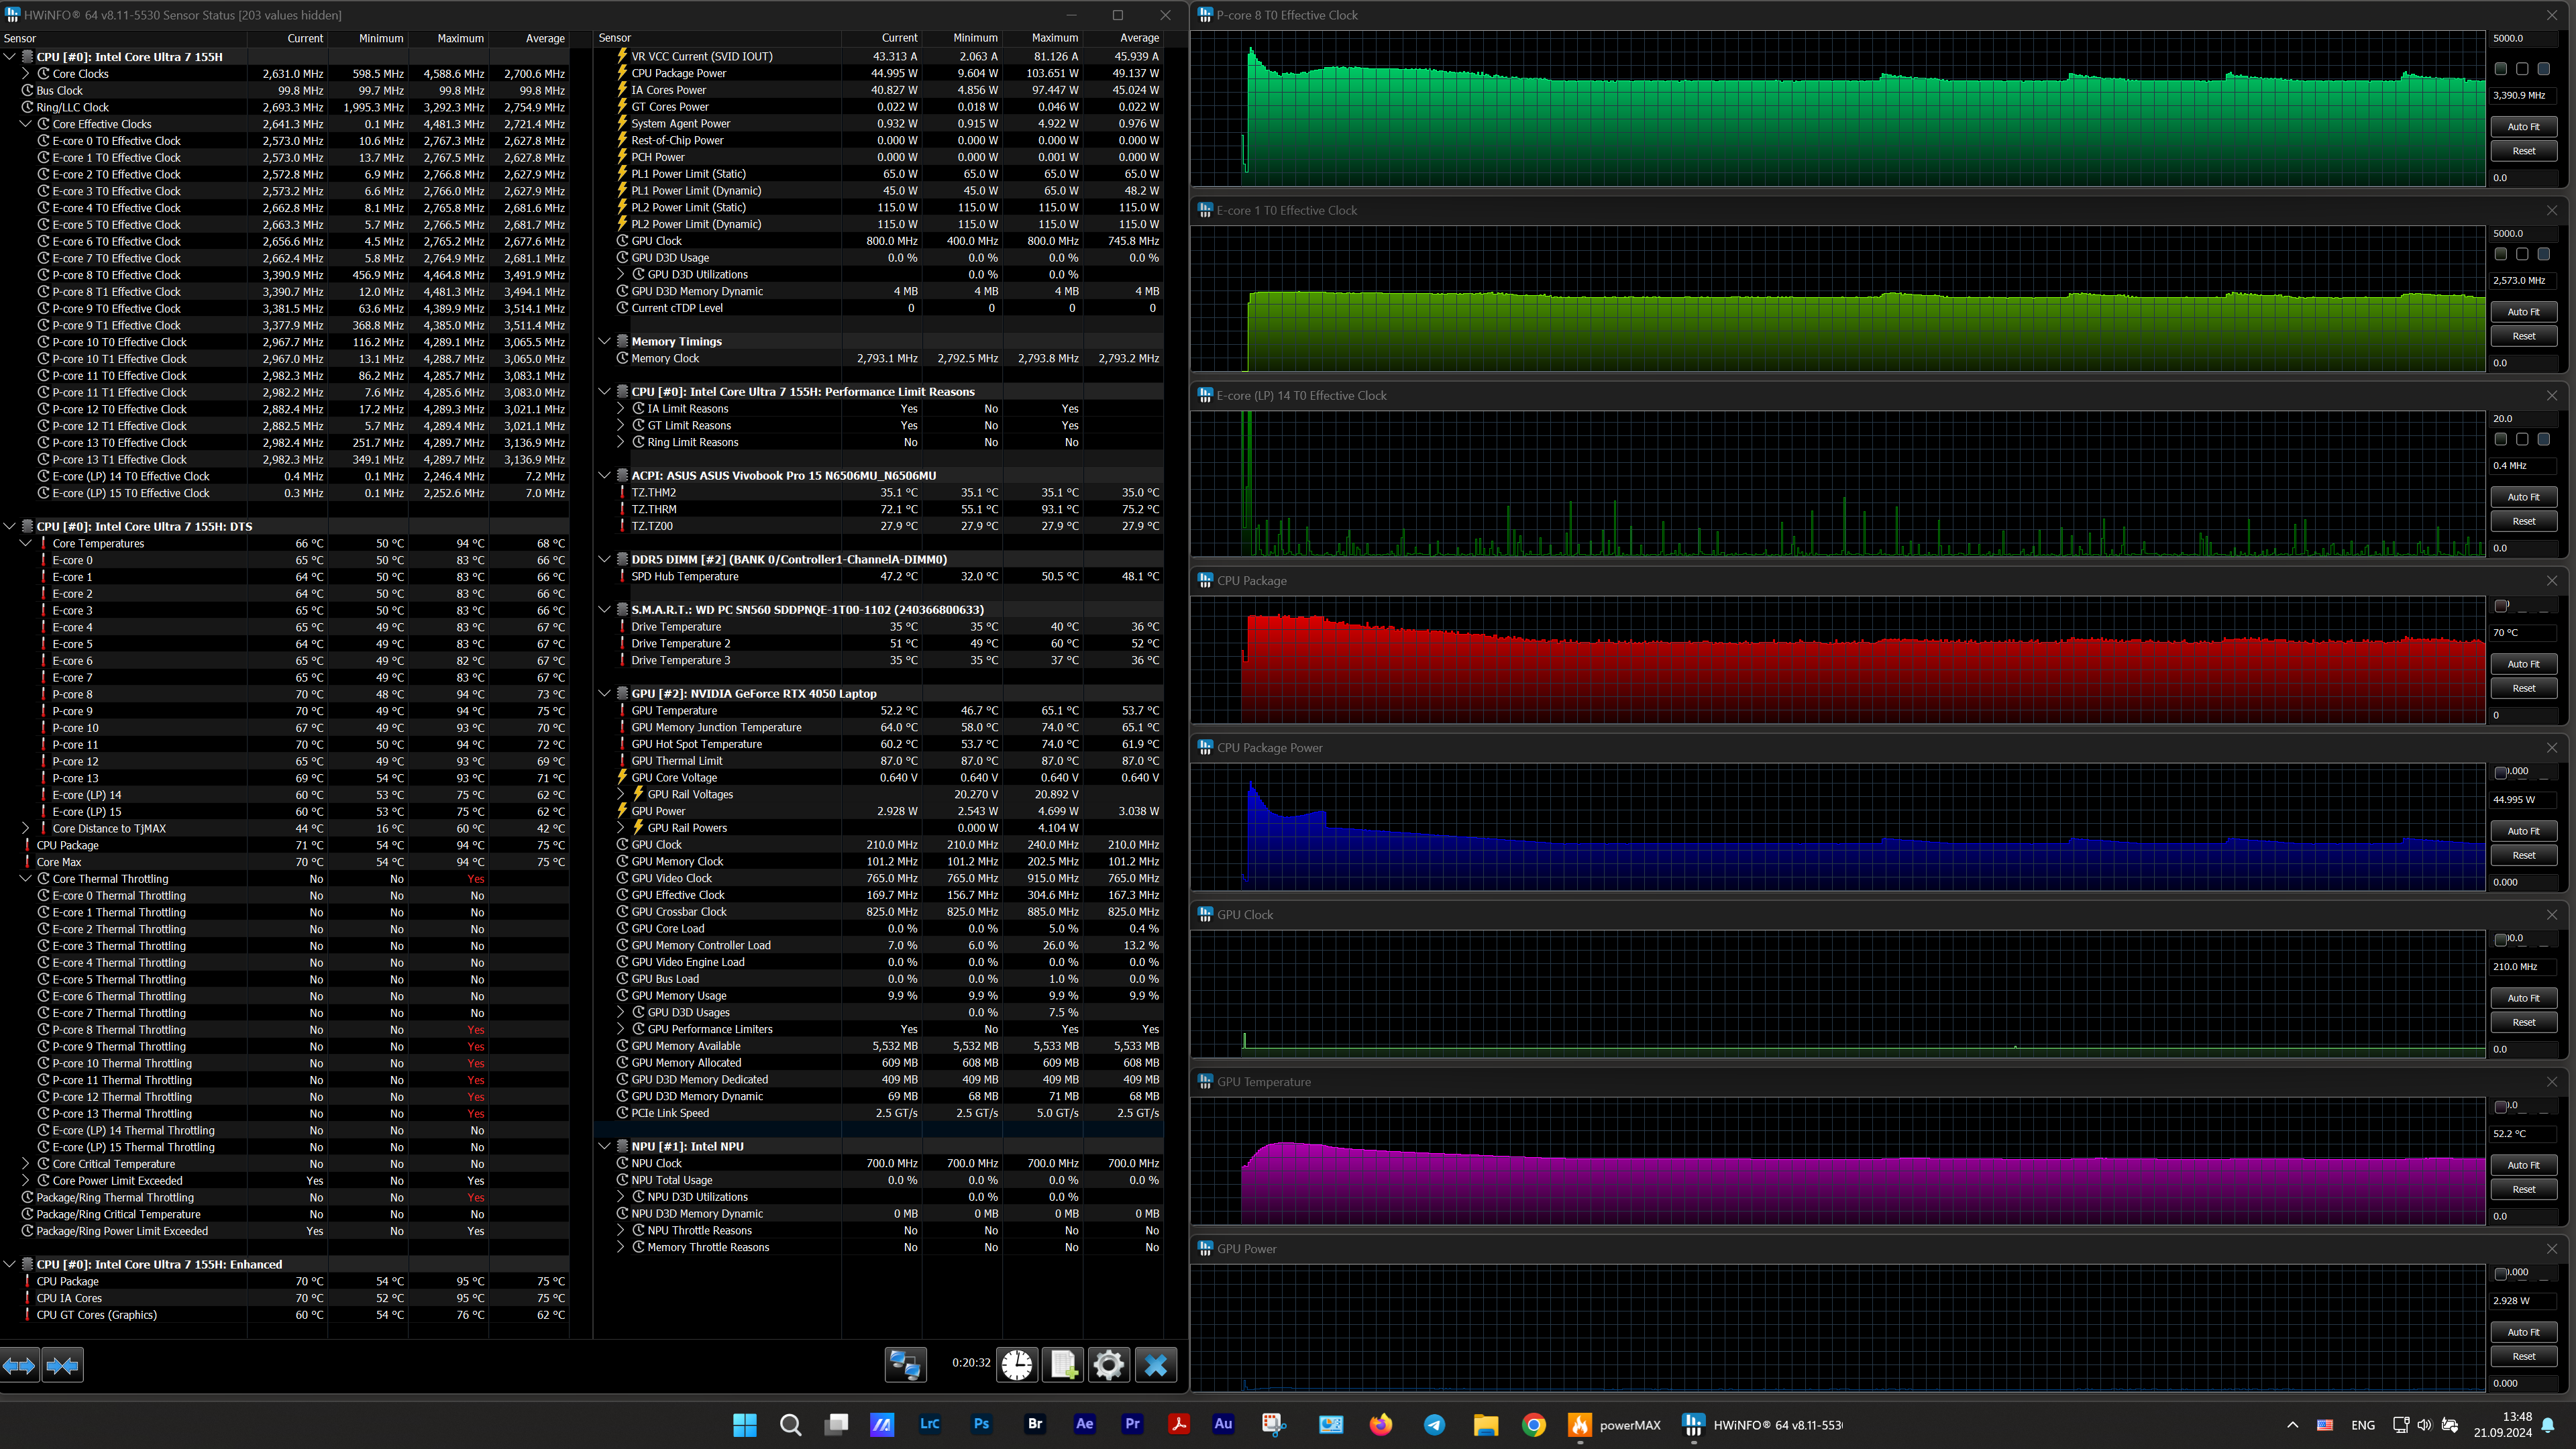
Task: Select the CPU Package Power sensor row
Action: click(x=679, y=73)
